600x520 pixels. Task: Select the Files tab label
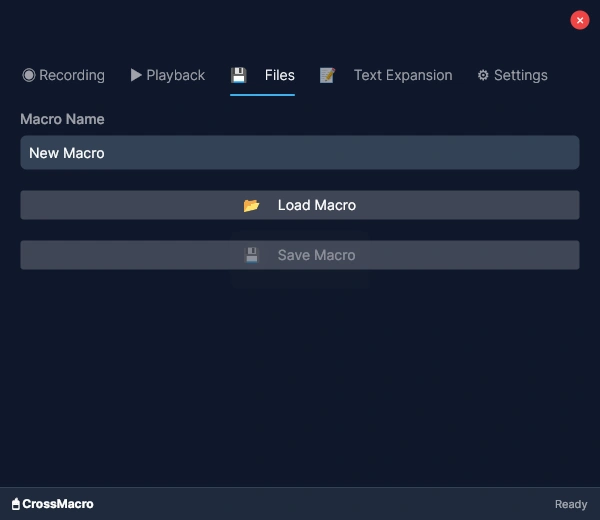coord(280,75)
